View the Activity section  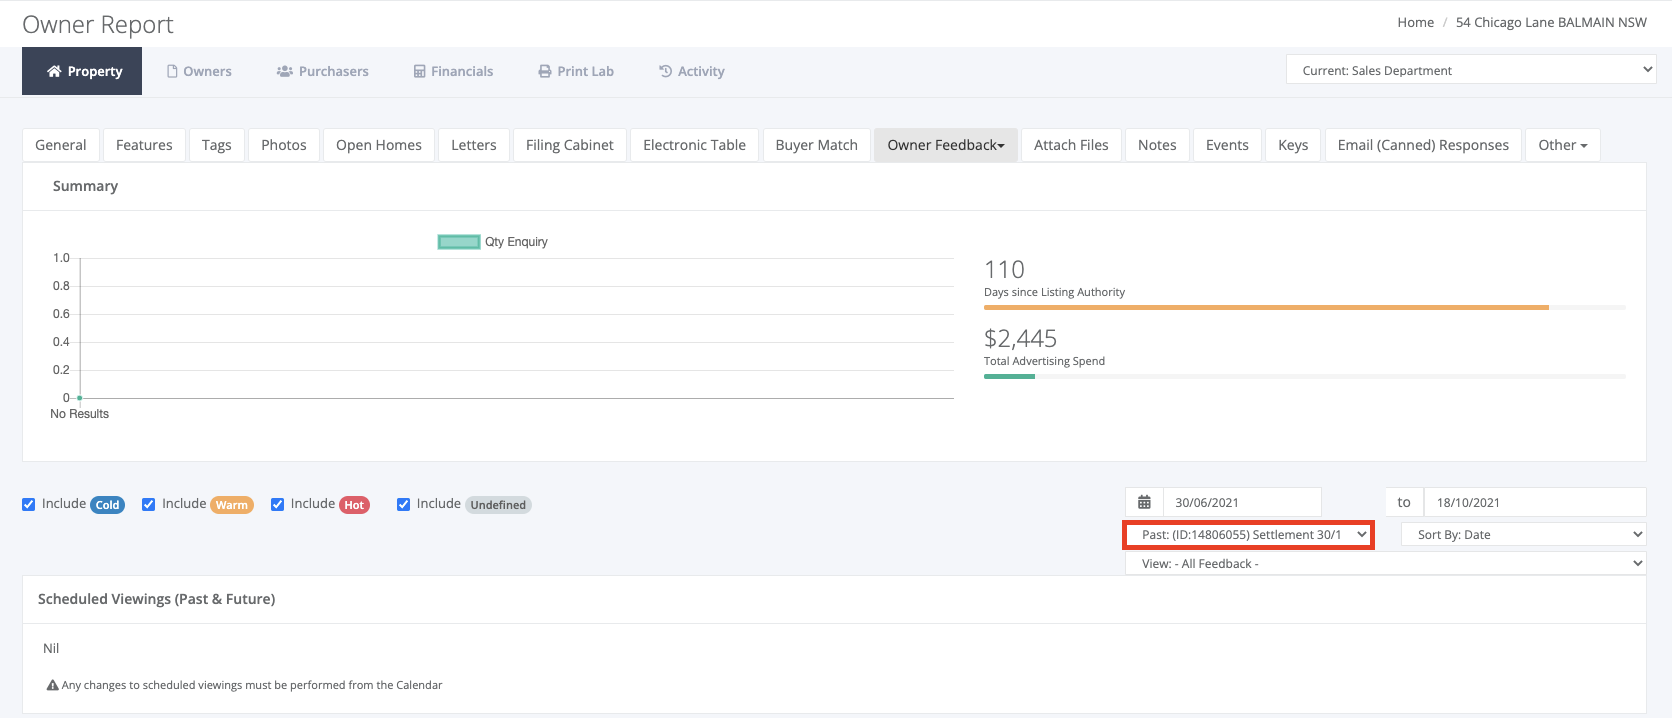[692, 71]
